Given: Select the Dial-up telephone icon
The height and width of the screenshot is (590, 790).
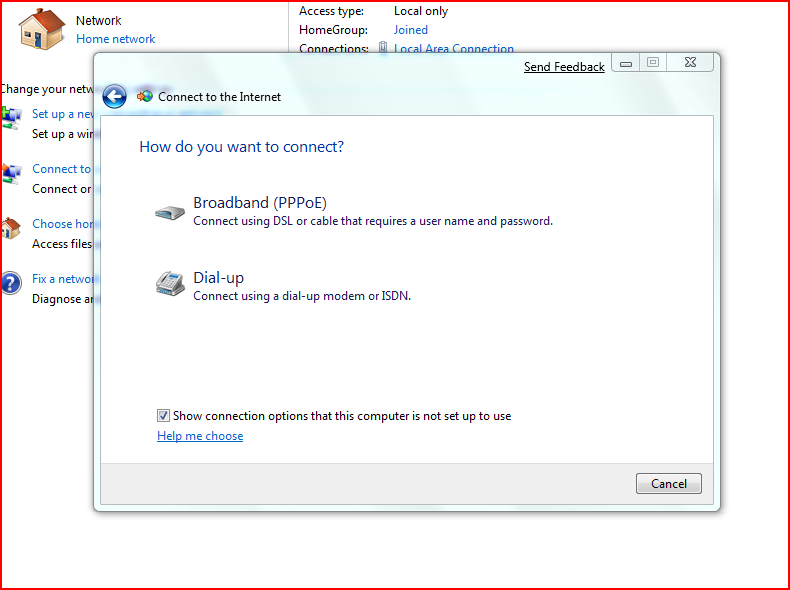Looking at the screenshot, I should click(x=169, y=284).
